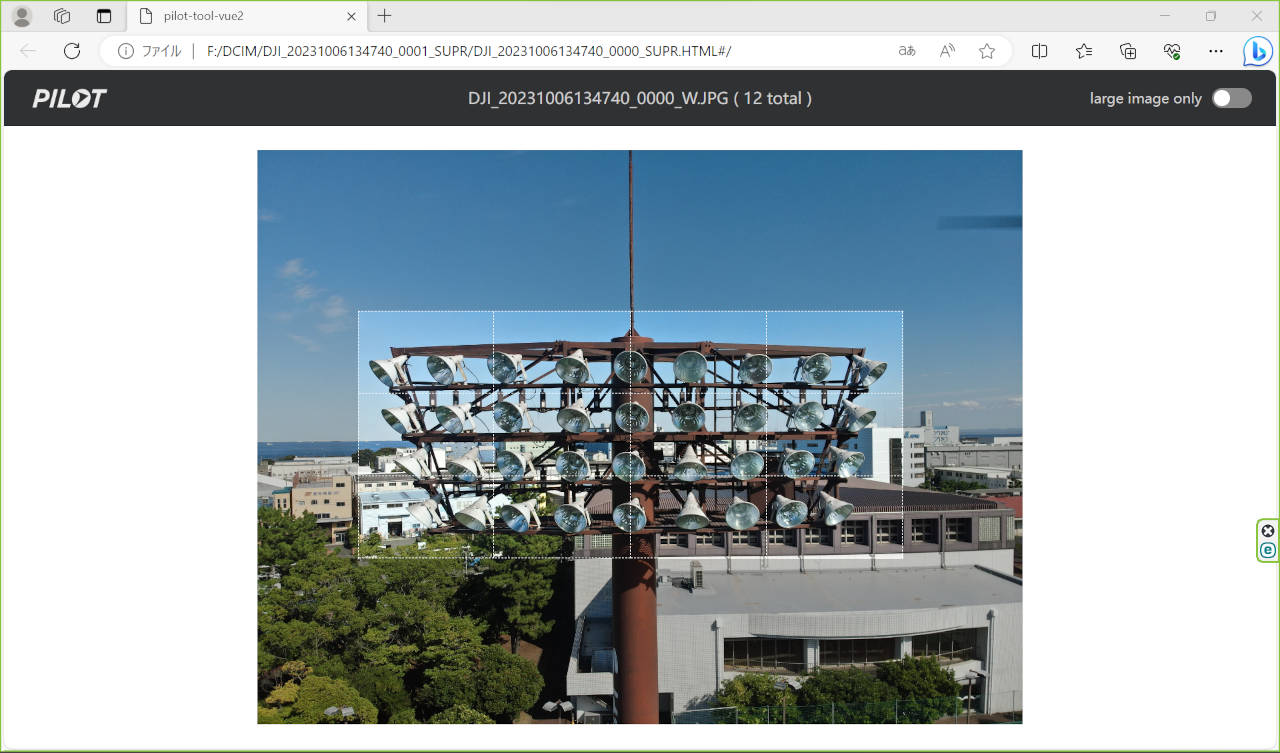Open the Bing Copilot sidebar button
The width and height of the screenshot is (1280, 753).
click(x=1257, y=51)
